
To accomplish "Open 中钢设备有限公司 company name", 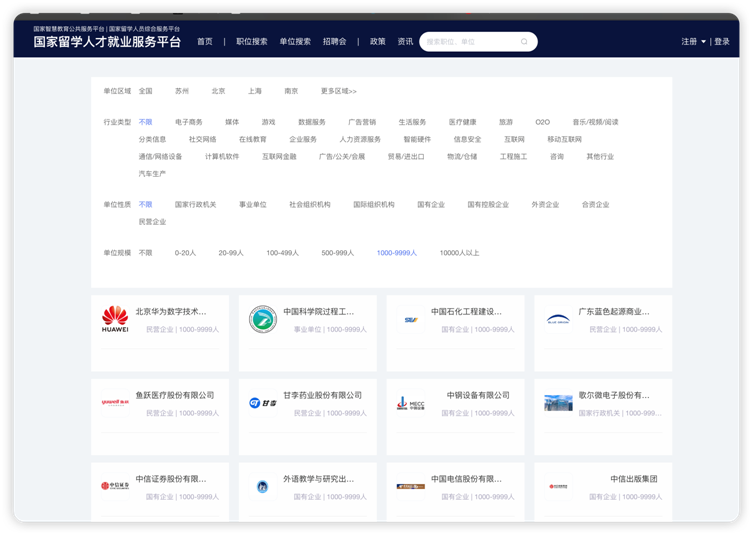I will 478,395.
